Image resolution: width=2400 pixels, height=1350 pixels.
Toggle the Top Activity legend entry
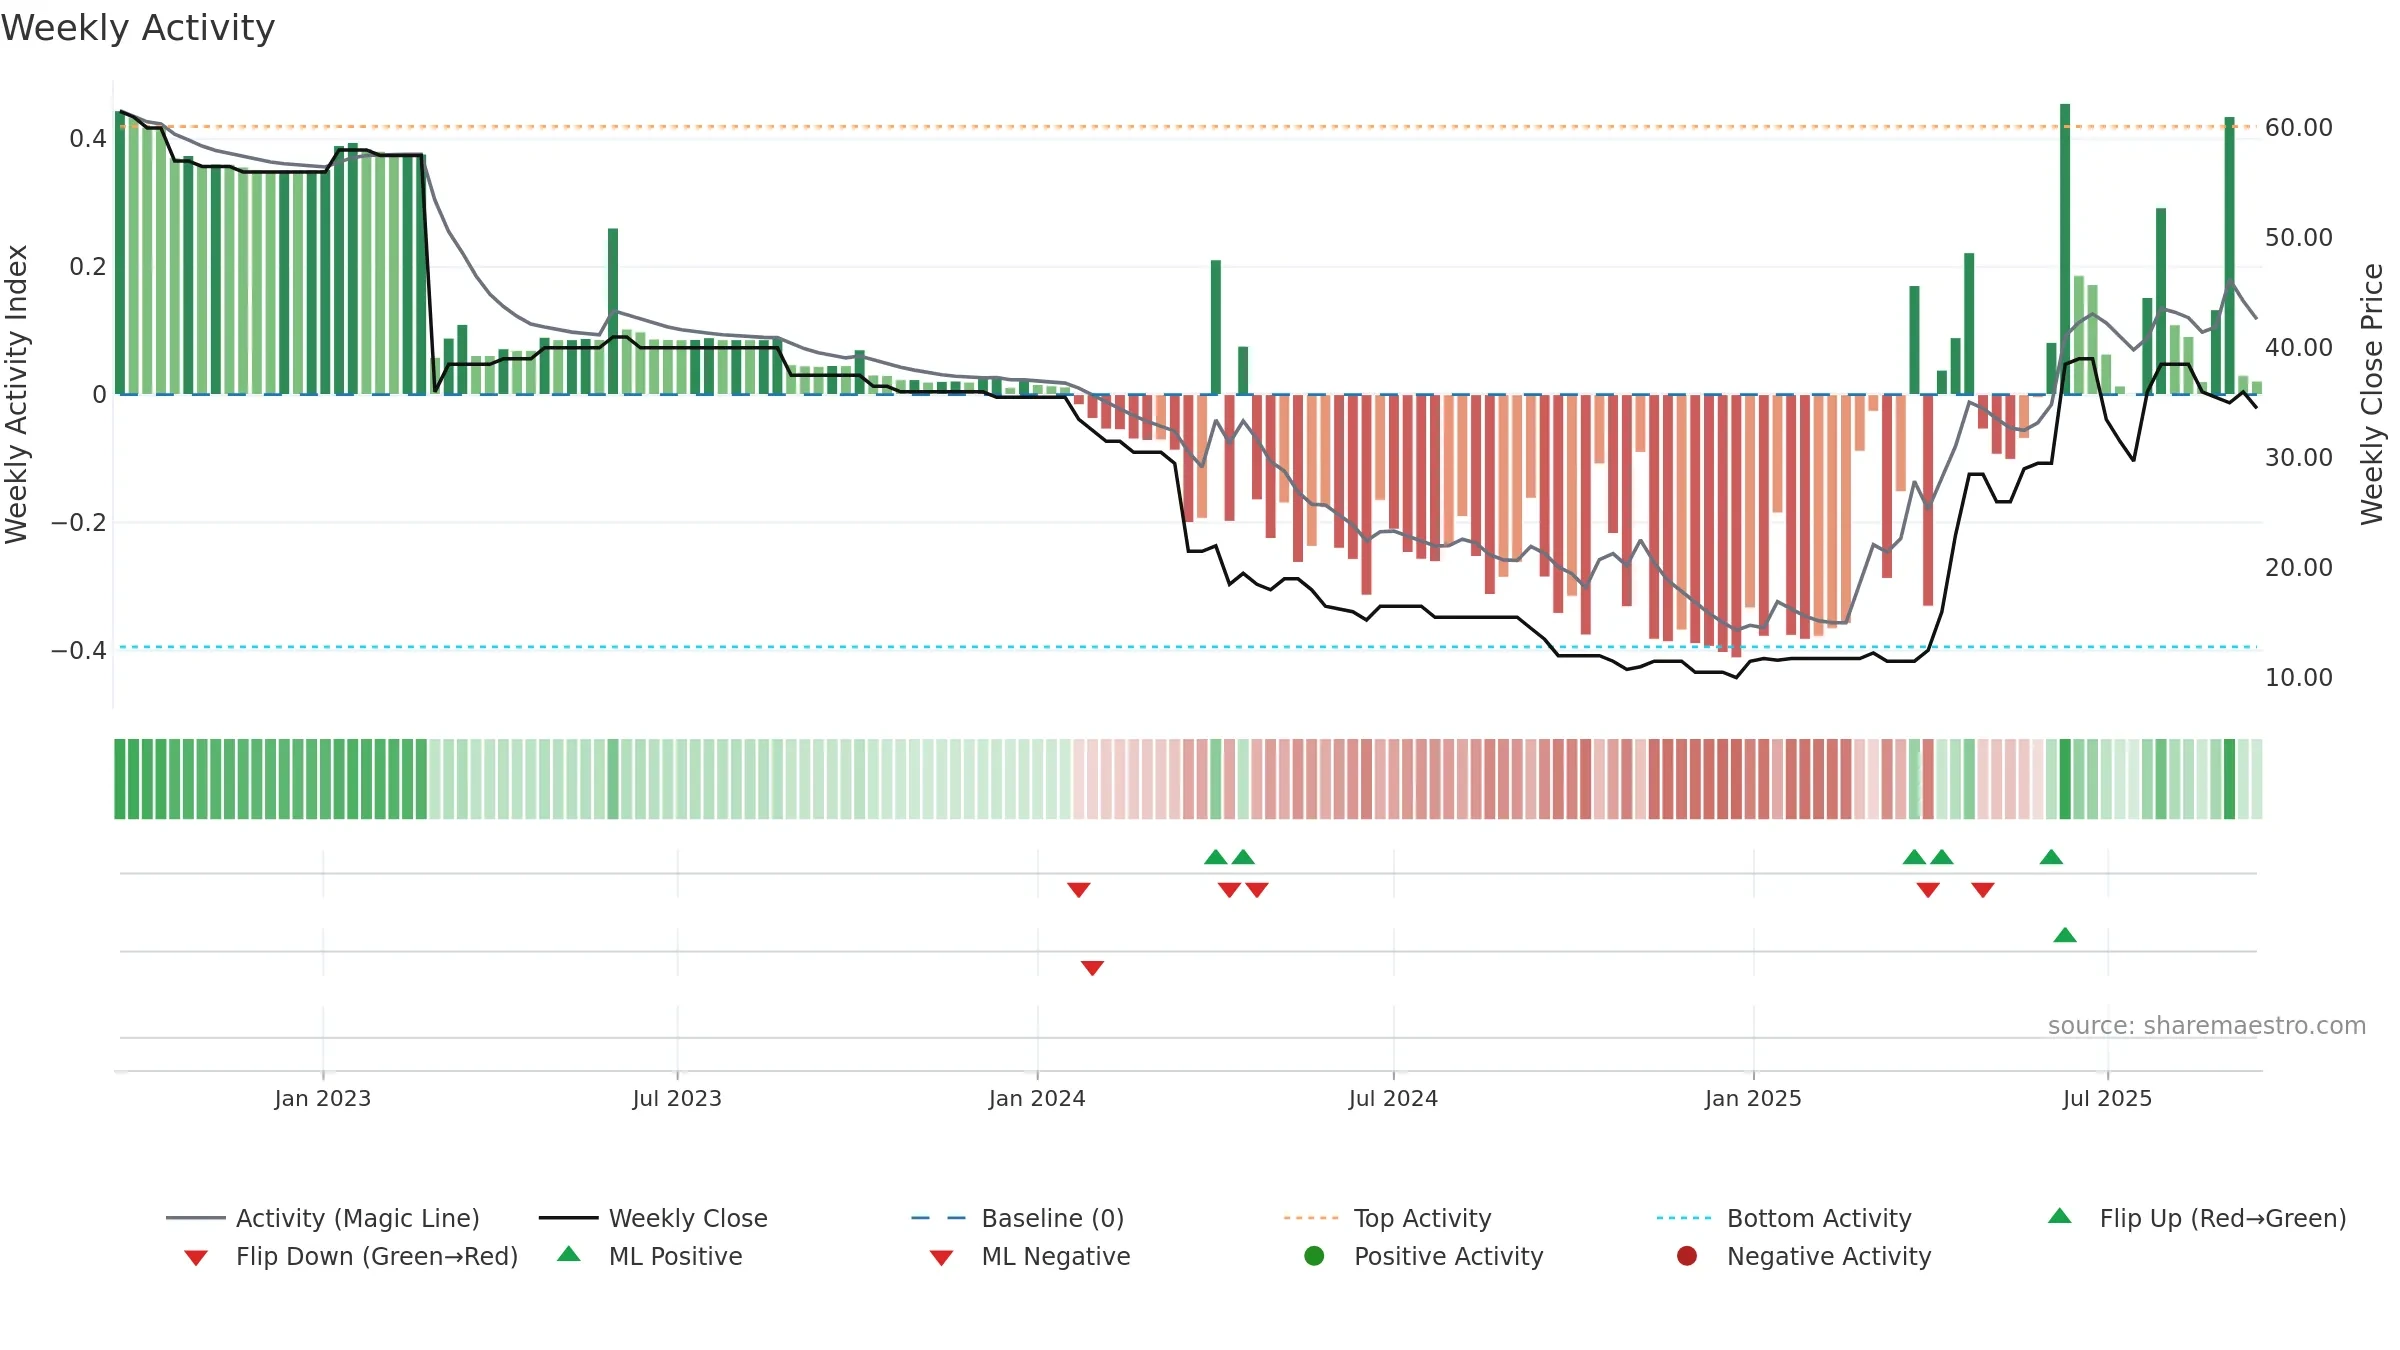point(1388,1218)
